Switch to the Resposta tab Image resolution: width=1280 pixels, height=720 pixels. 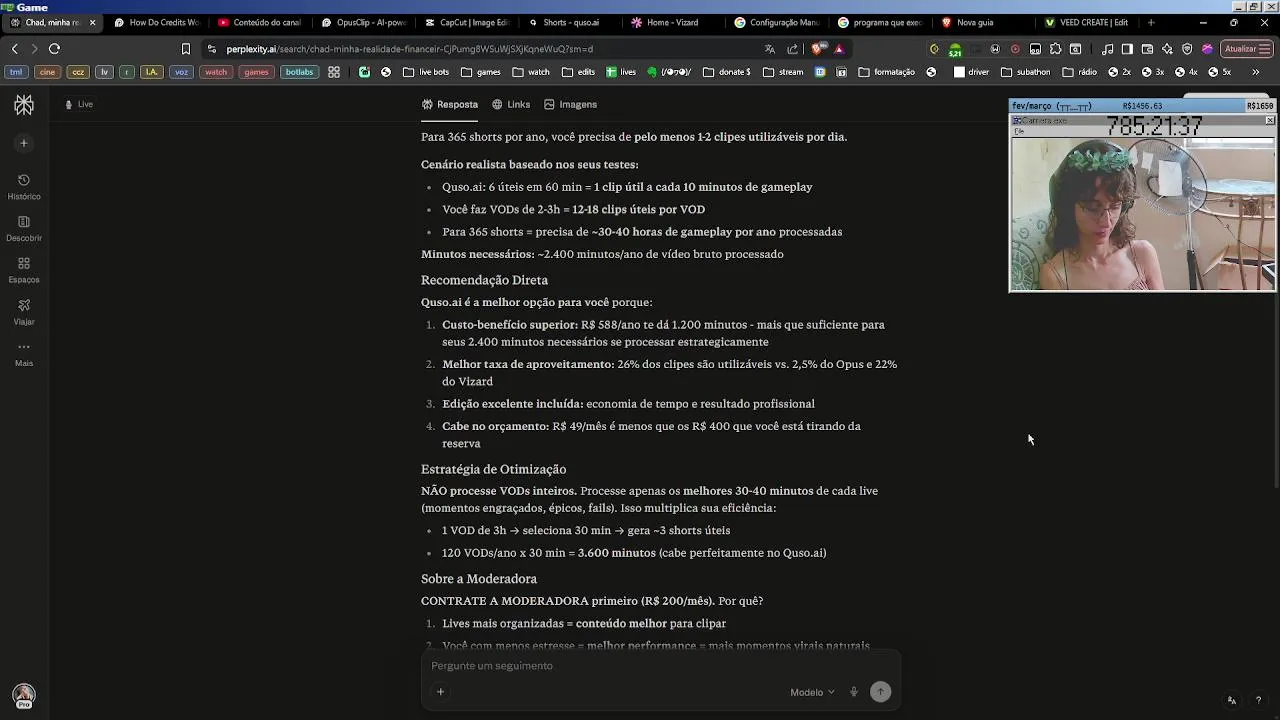coord(450,104)
